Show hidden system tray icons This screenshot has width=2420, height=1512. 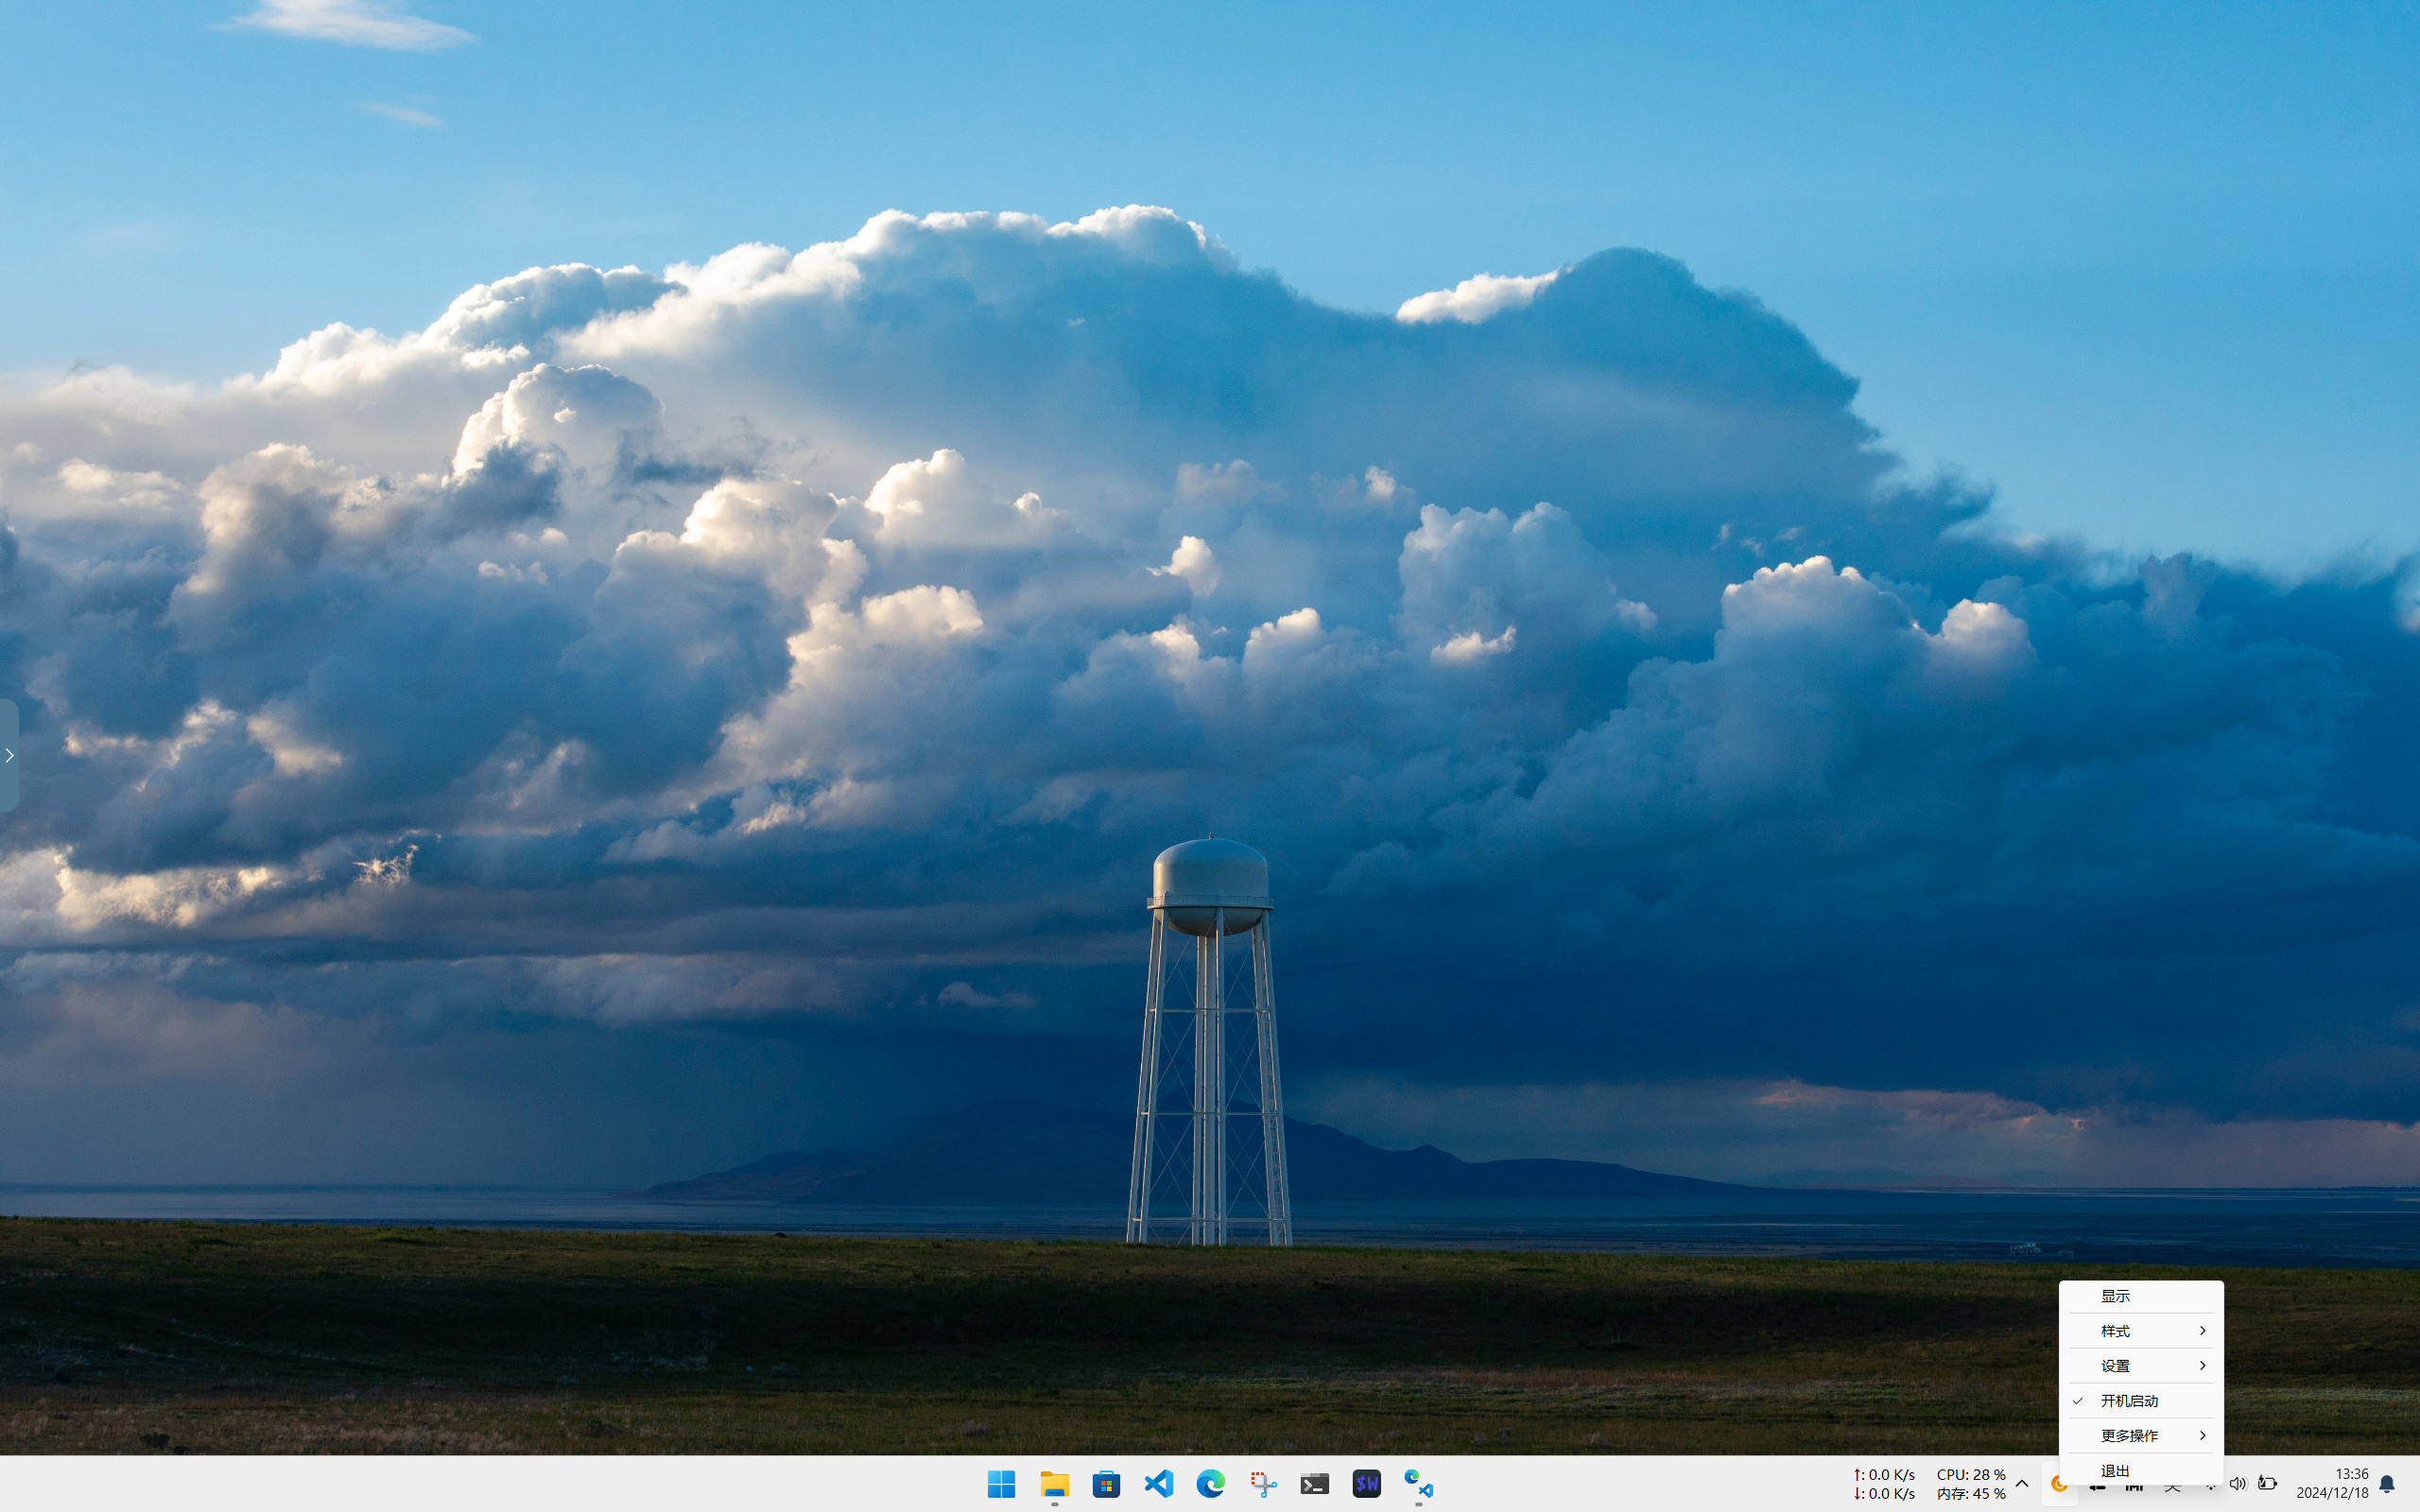[2022, 1484]
